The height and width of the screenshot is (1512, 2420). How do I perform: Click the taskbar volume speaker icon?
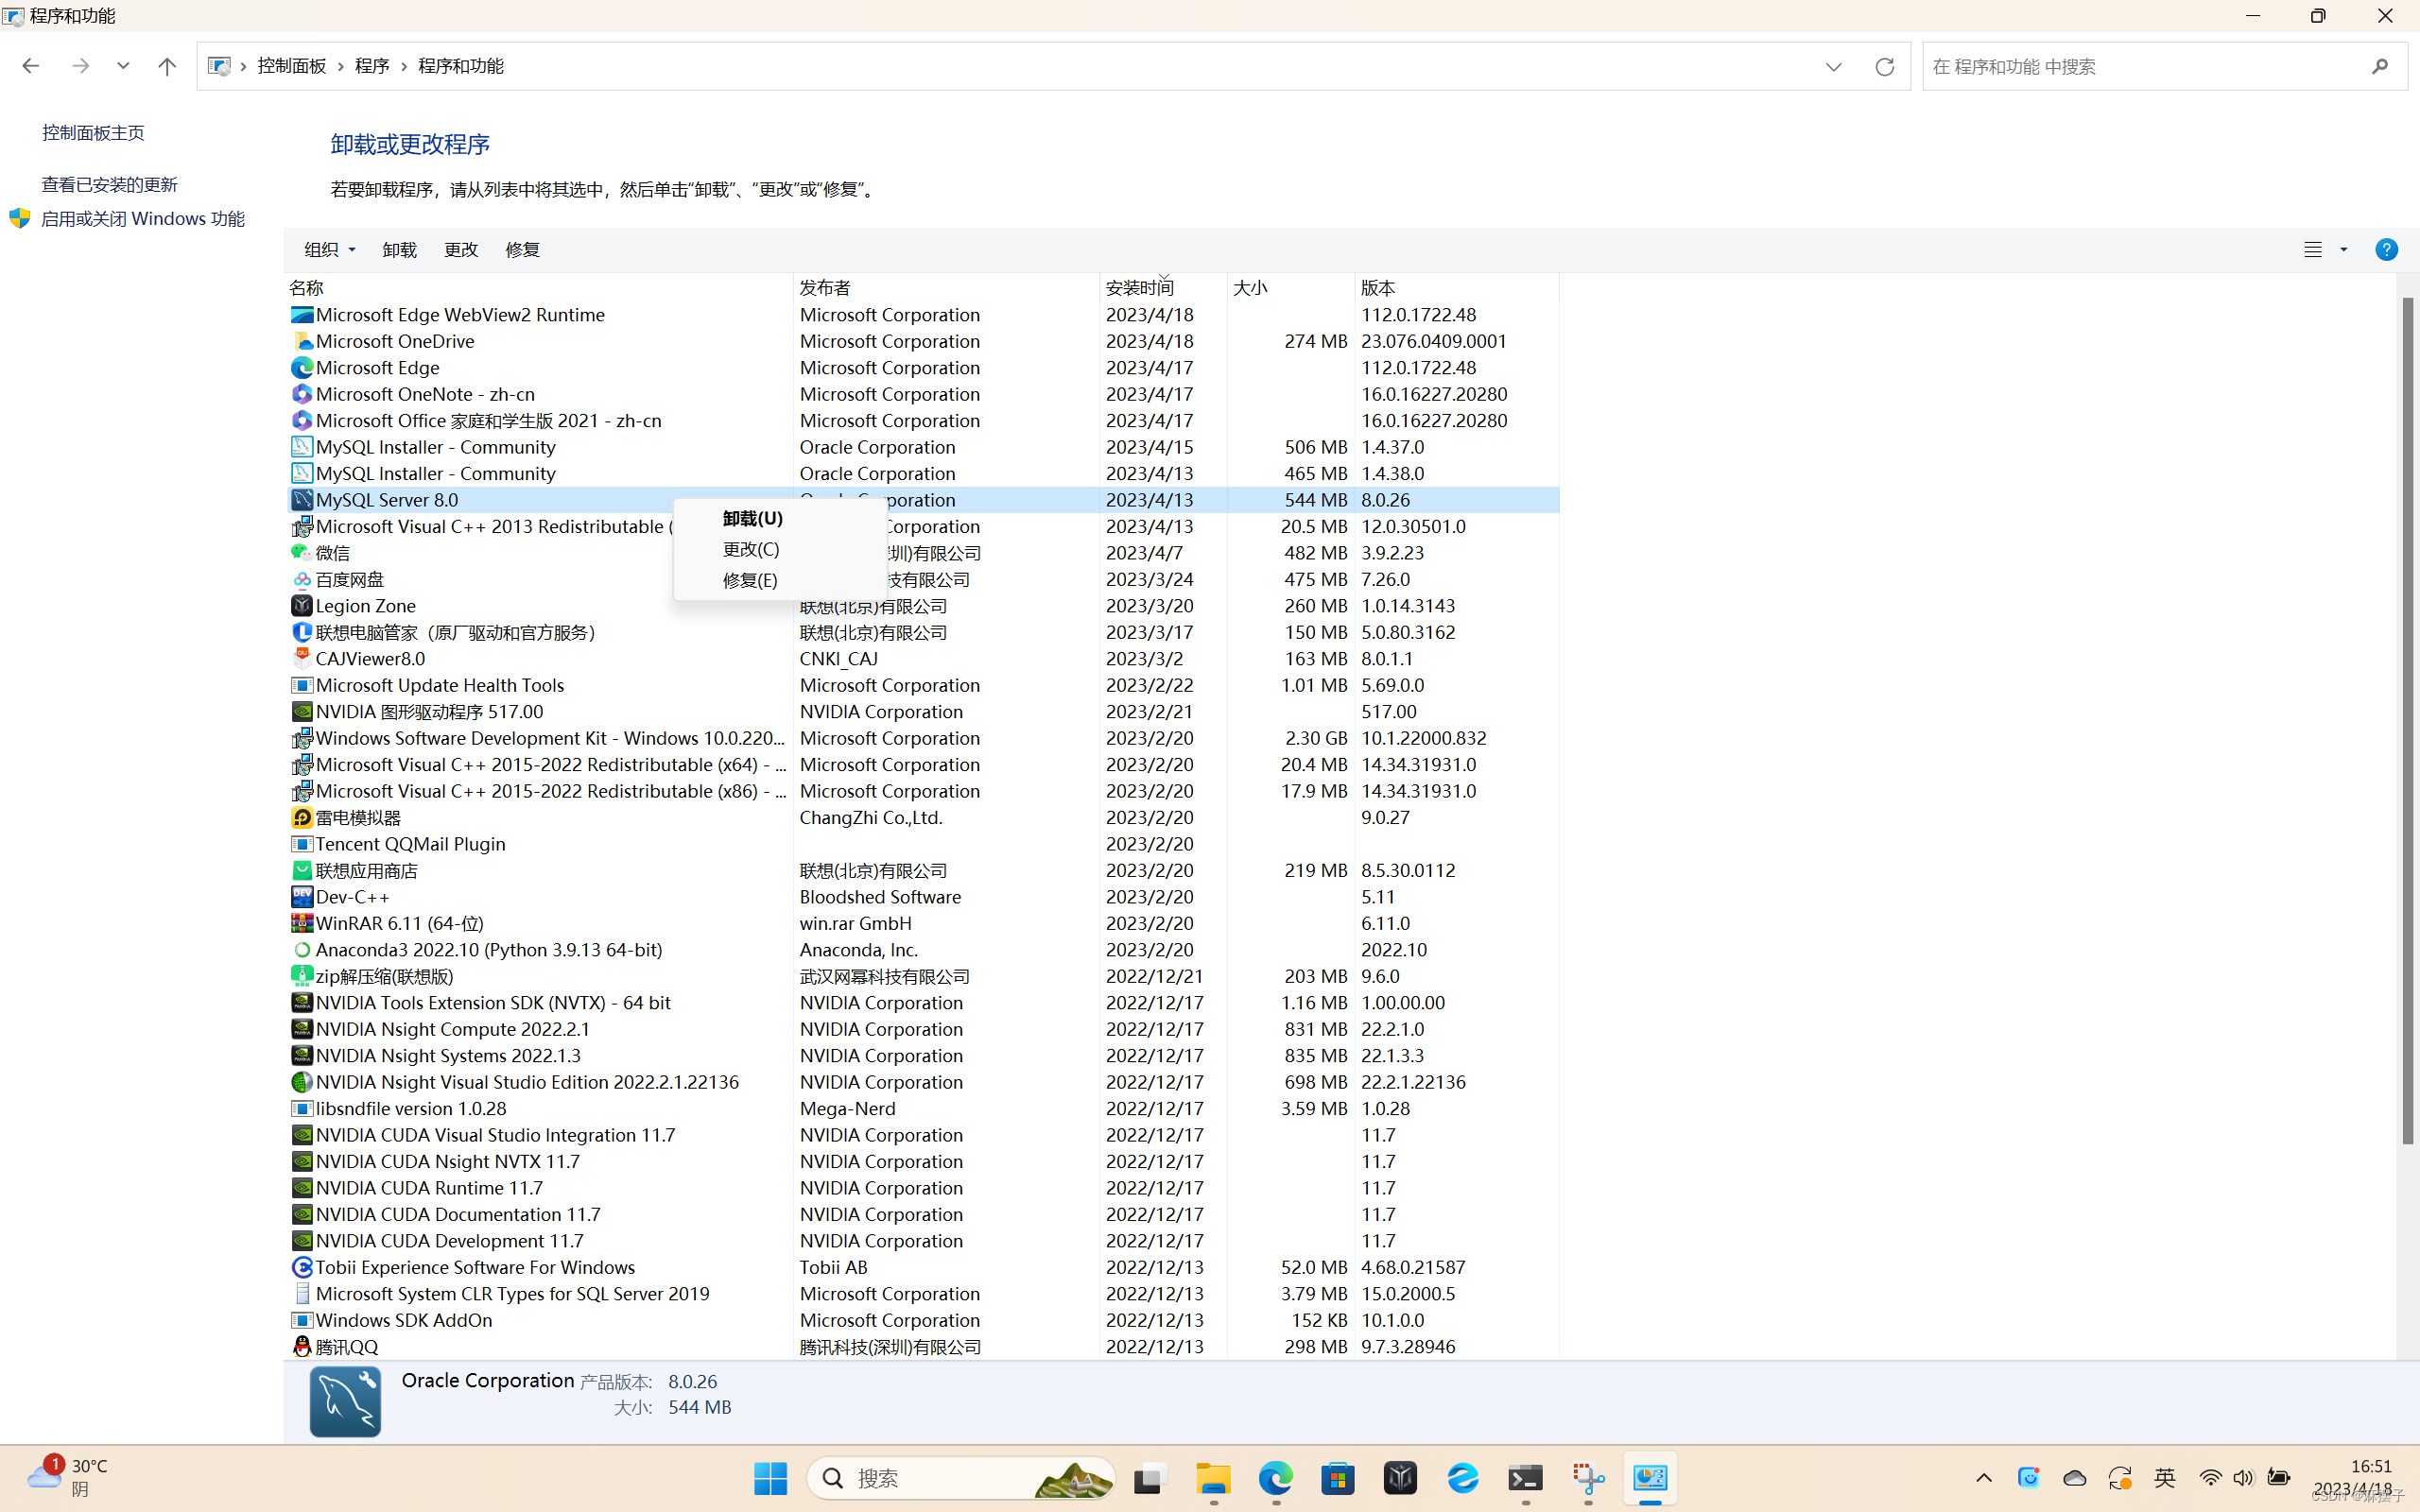click(x=2243, y=1478)
